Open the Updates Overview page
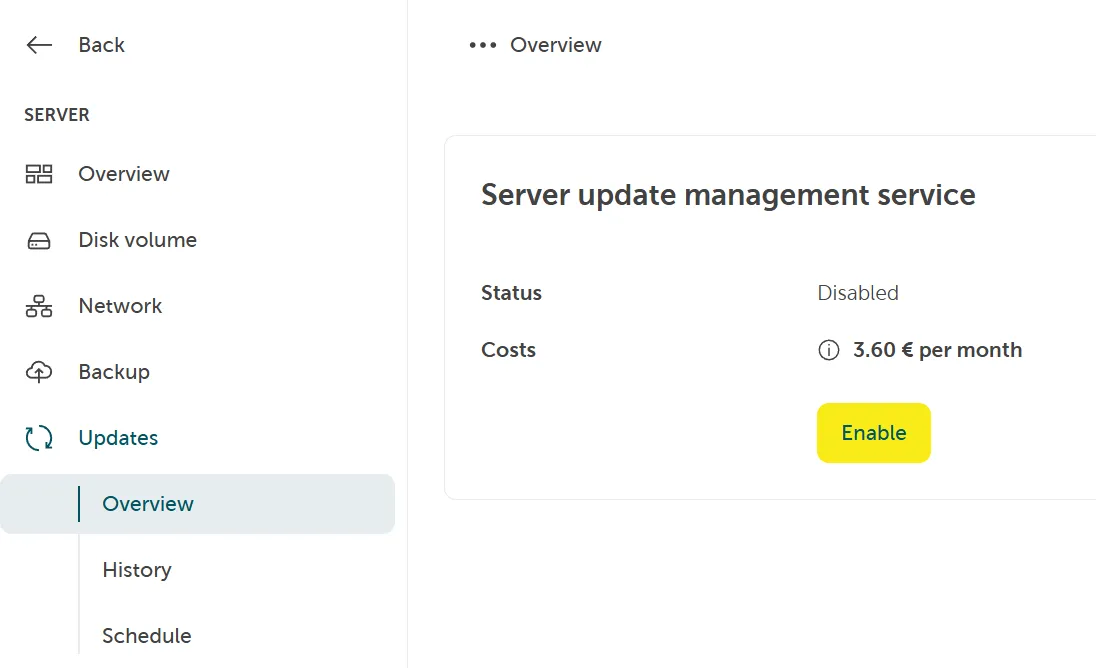The image size is (1096, 668). (x=147, y=503)
